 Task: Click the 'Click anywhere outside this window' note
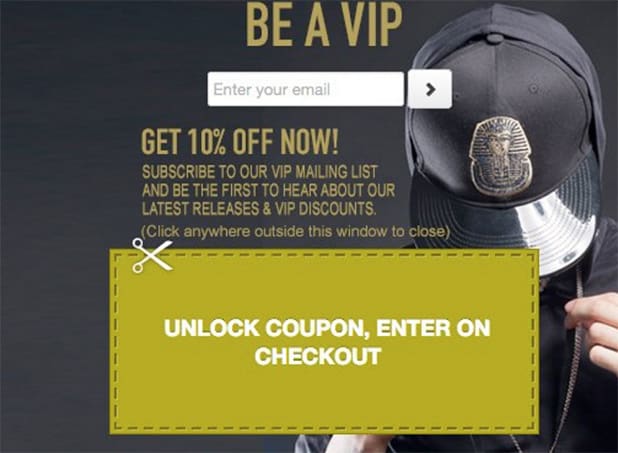[x=295, y=231]
